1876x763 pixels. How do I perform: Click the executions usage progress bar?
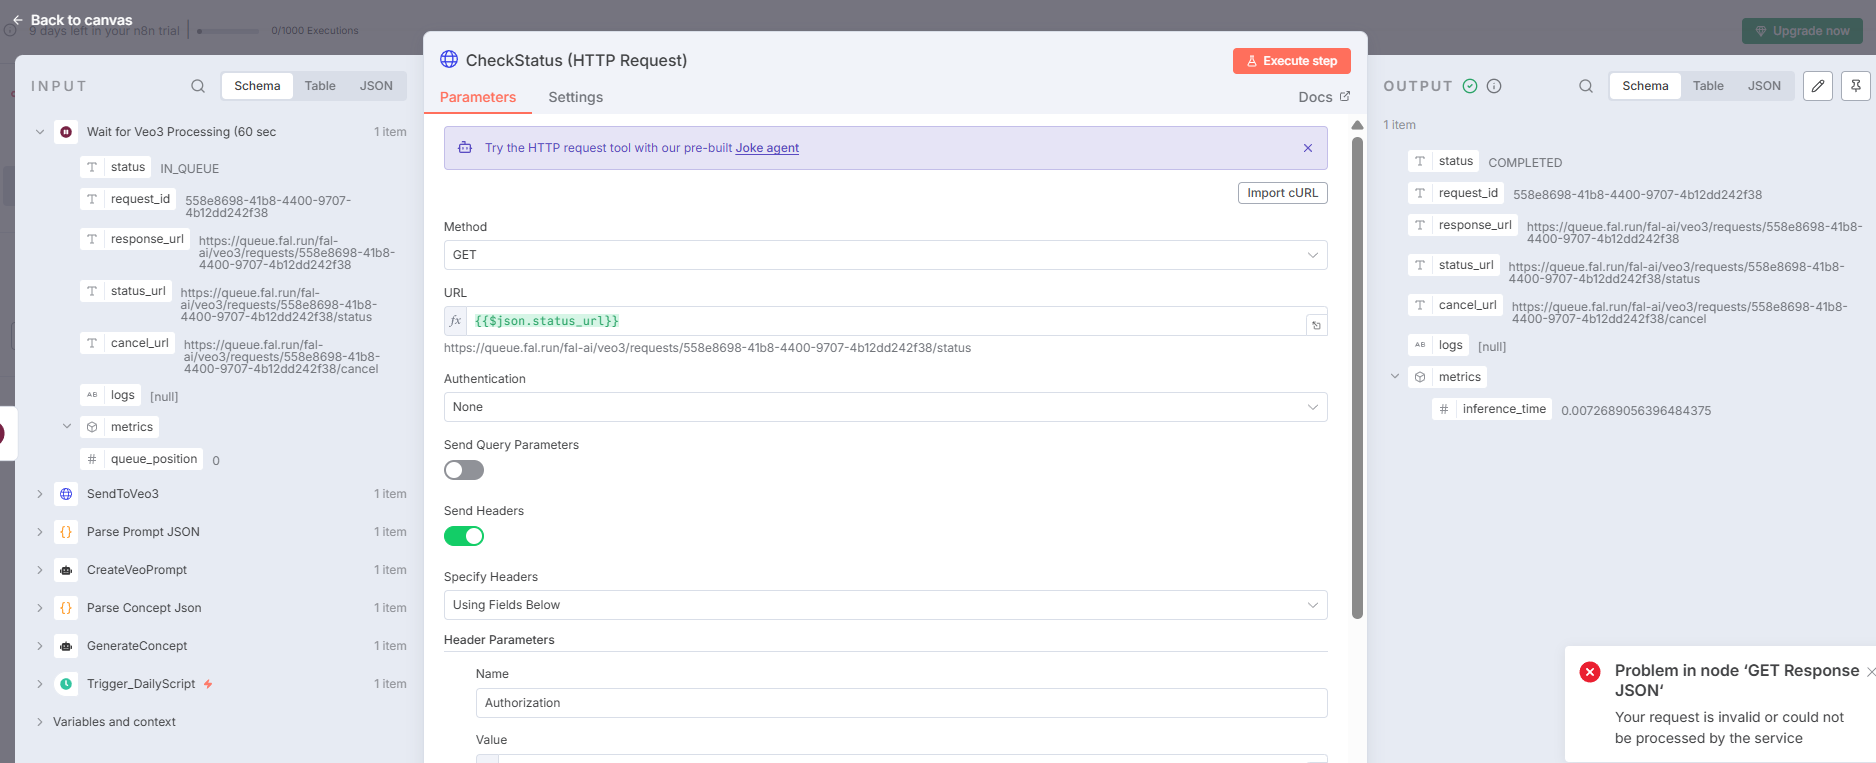click(x=228, y=31)
